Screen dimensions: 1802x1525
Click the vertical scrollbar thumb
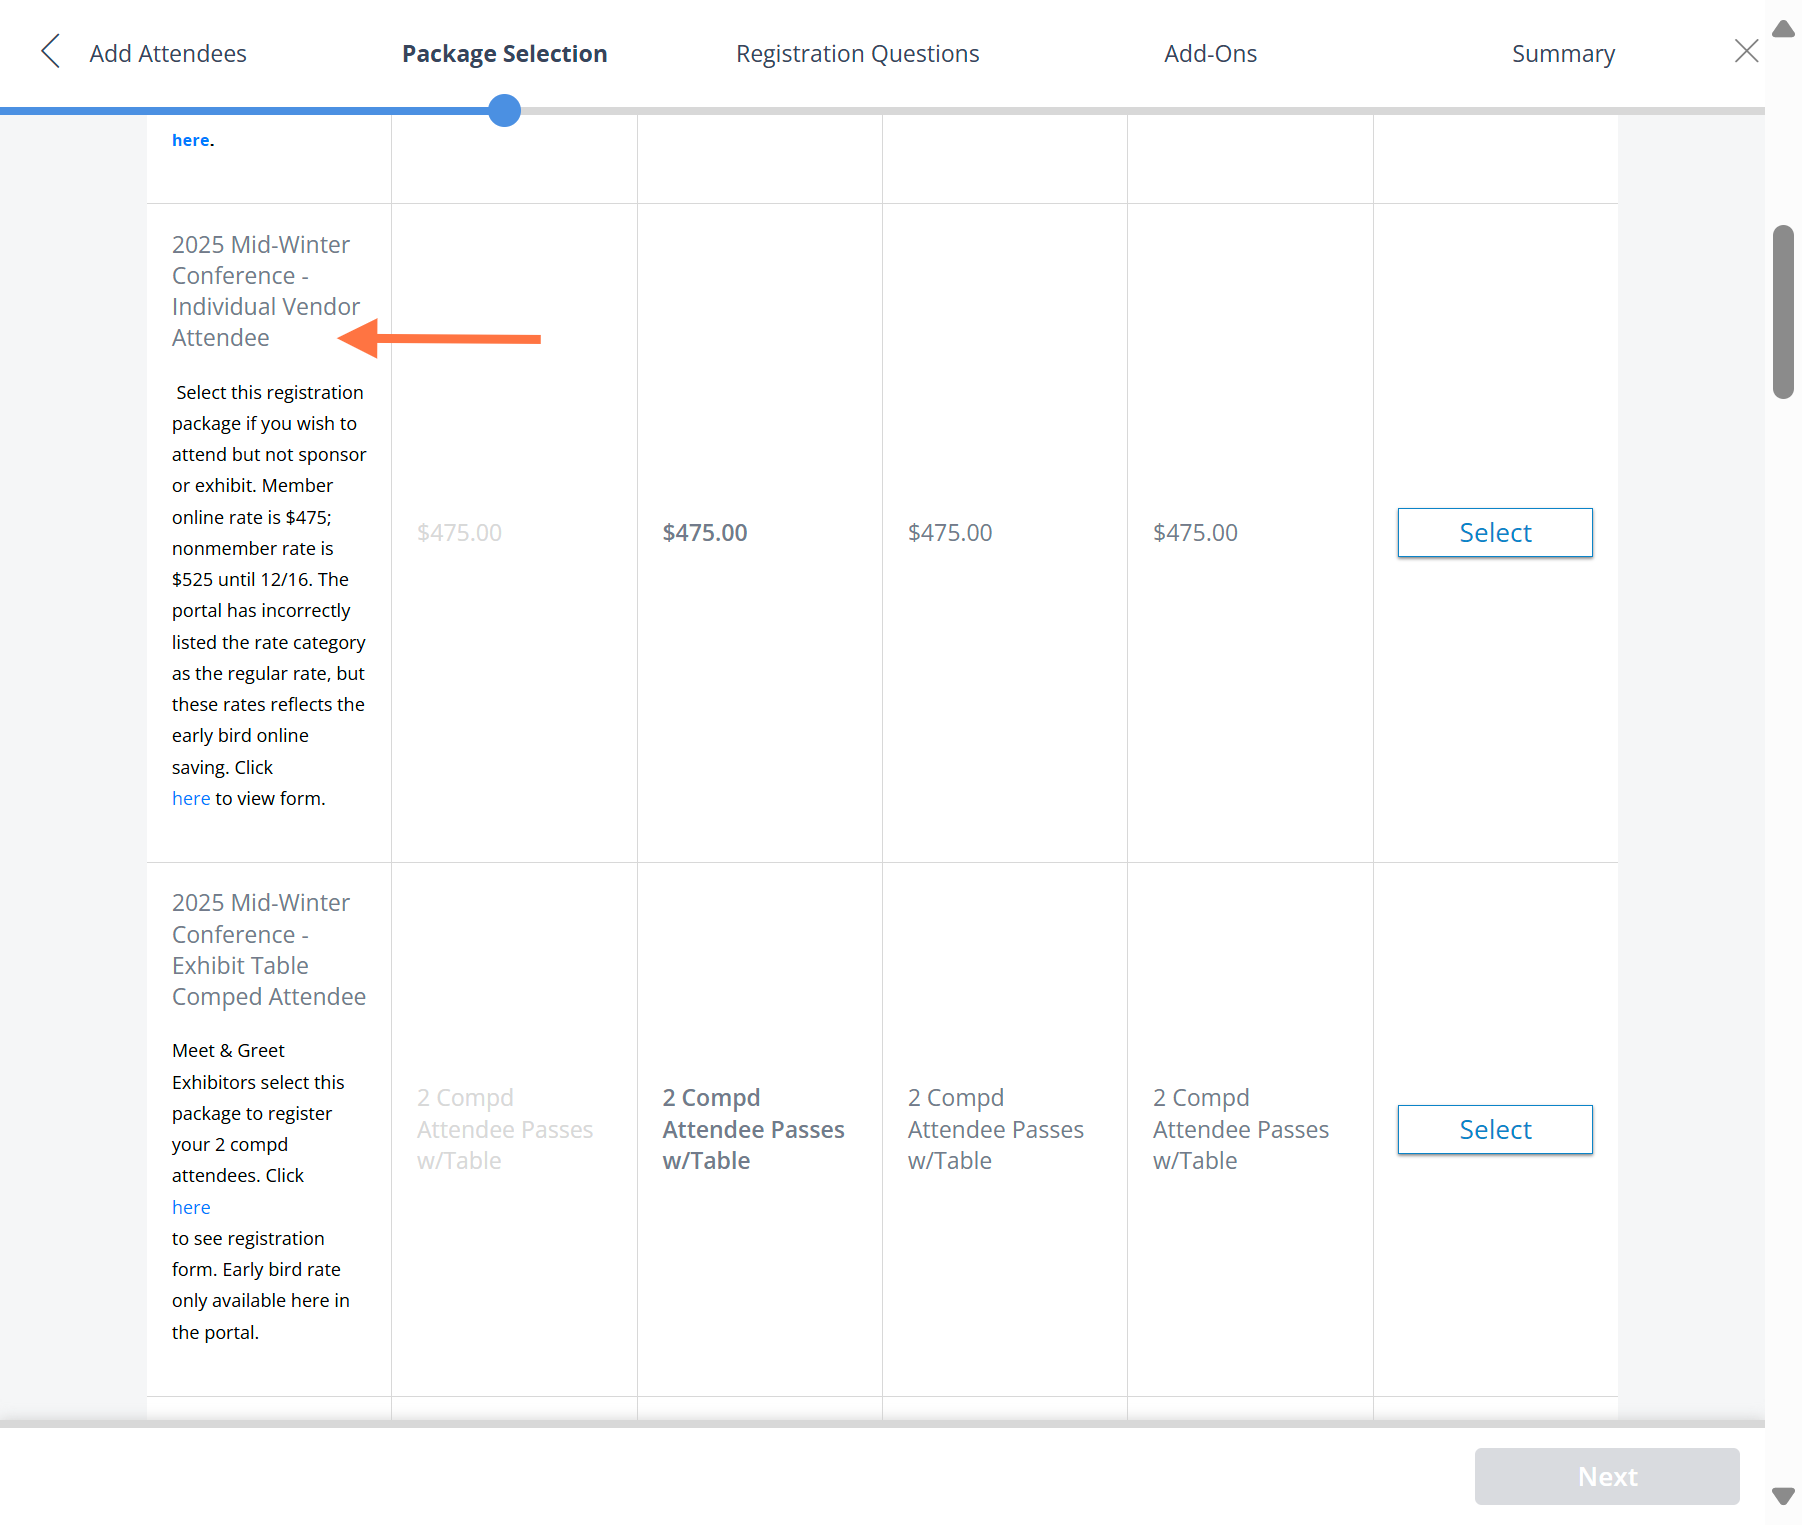coord(1783,312)
